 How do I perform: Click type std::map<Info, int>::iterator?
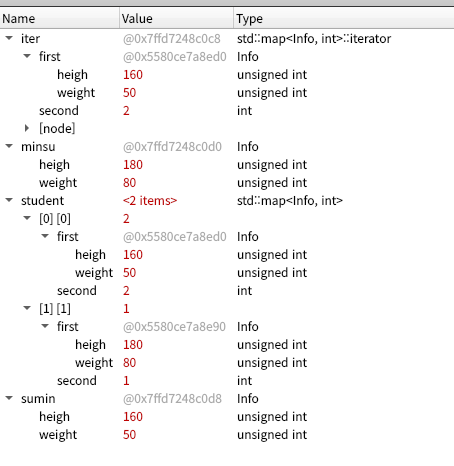[x=314, y=39]
